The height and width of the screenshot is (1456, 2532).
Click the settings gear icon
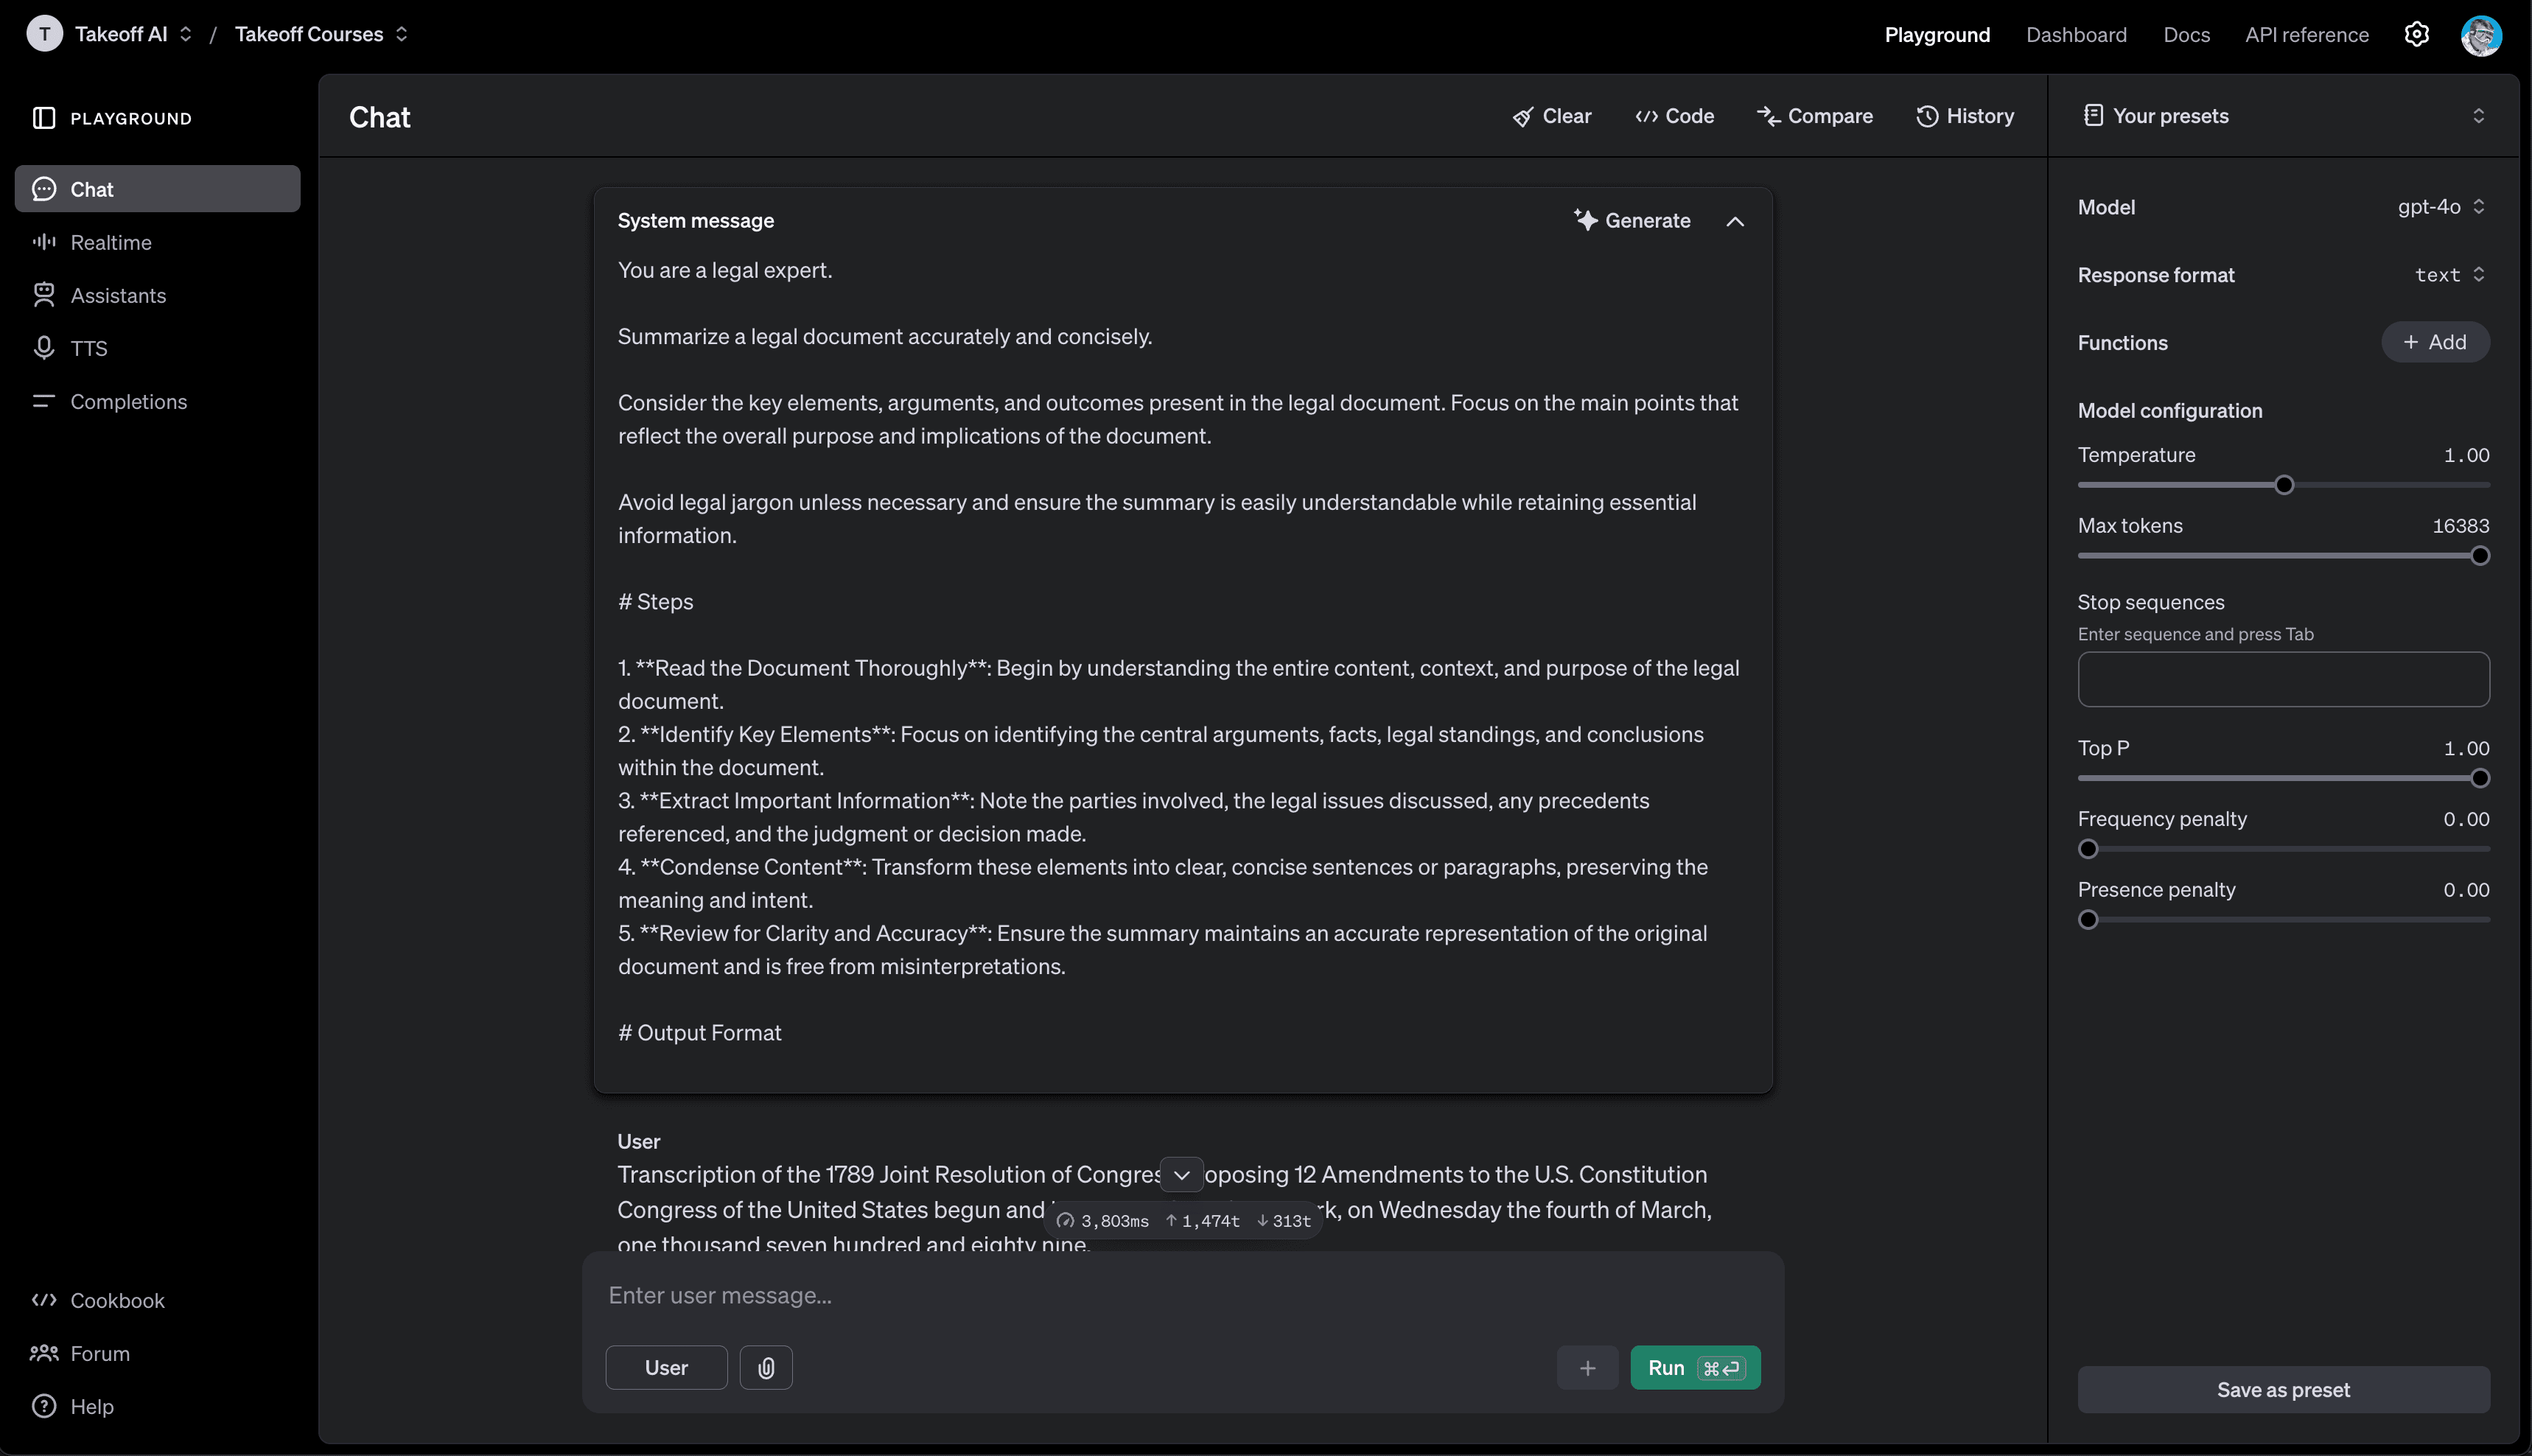pos(2416,35)
